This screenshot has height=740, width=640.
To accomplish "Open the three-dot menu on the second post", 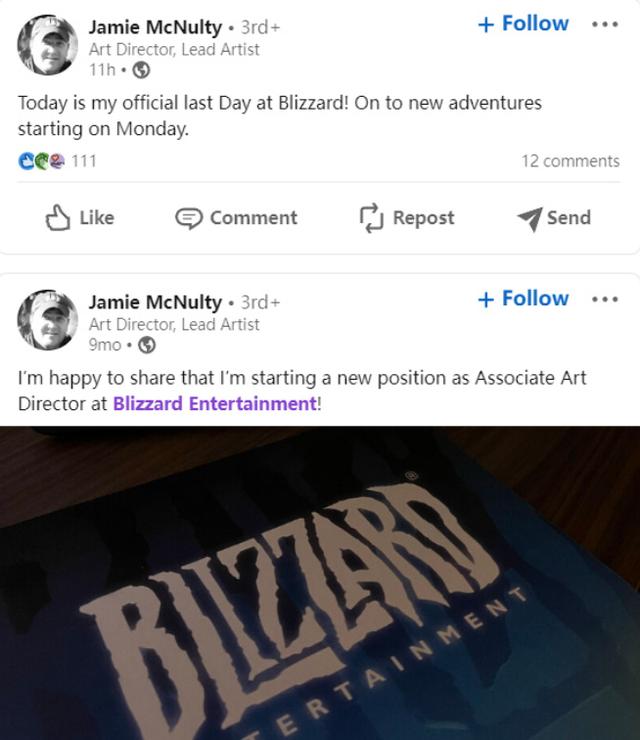I will tap(605, 299).
